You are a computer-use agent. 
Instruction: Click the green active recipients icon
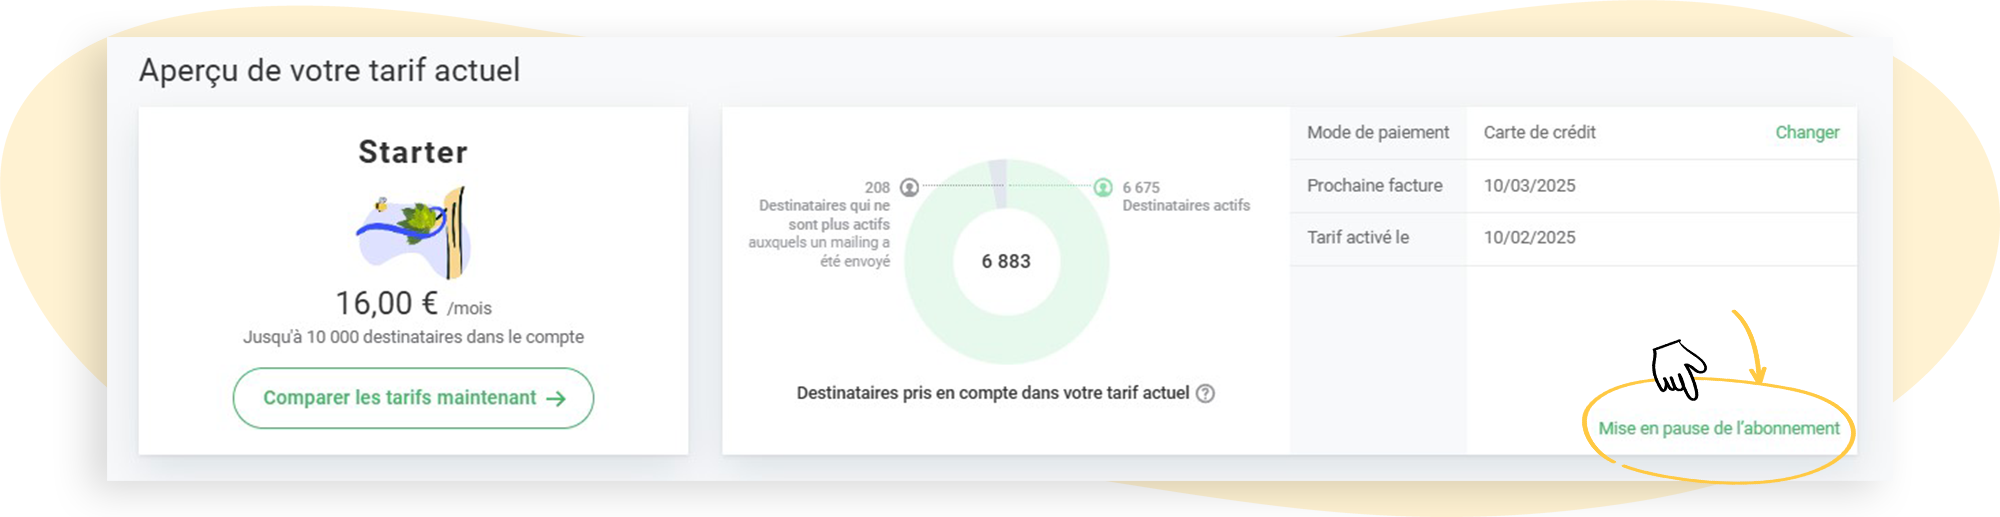1103,187
